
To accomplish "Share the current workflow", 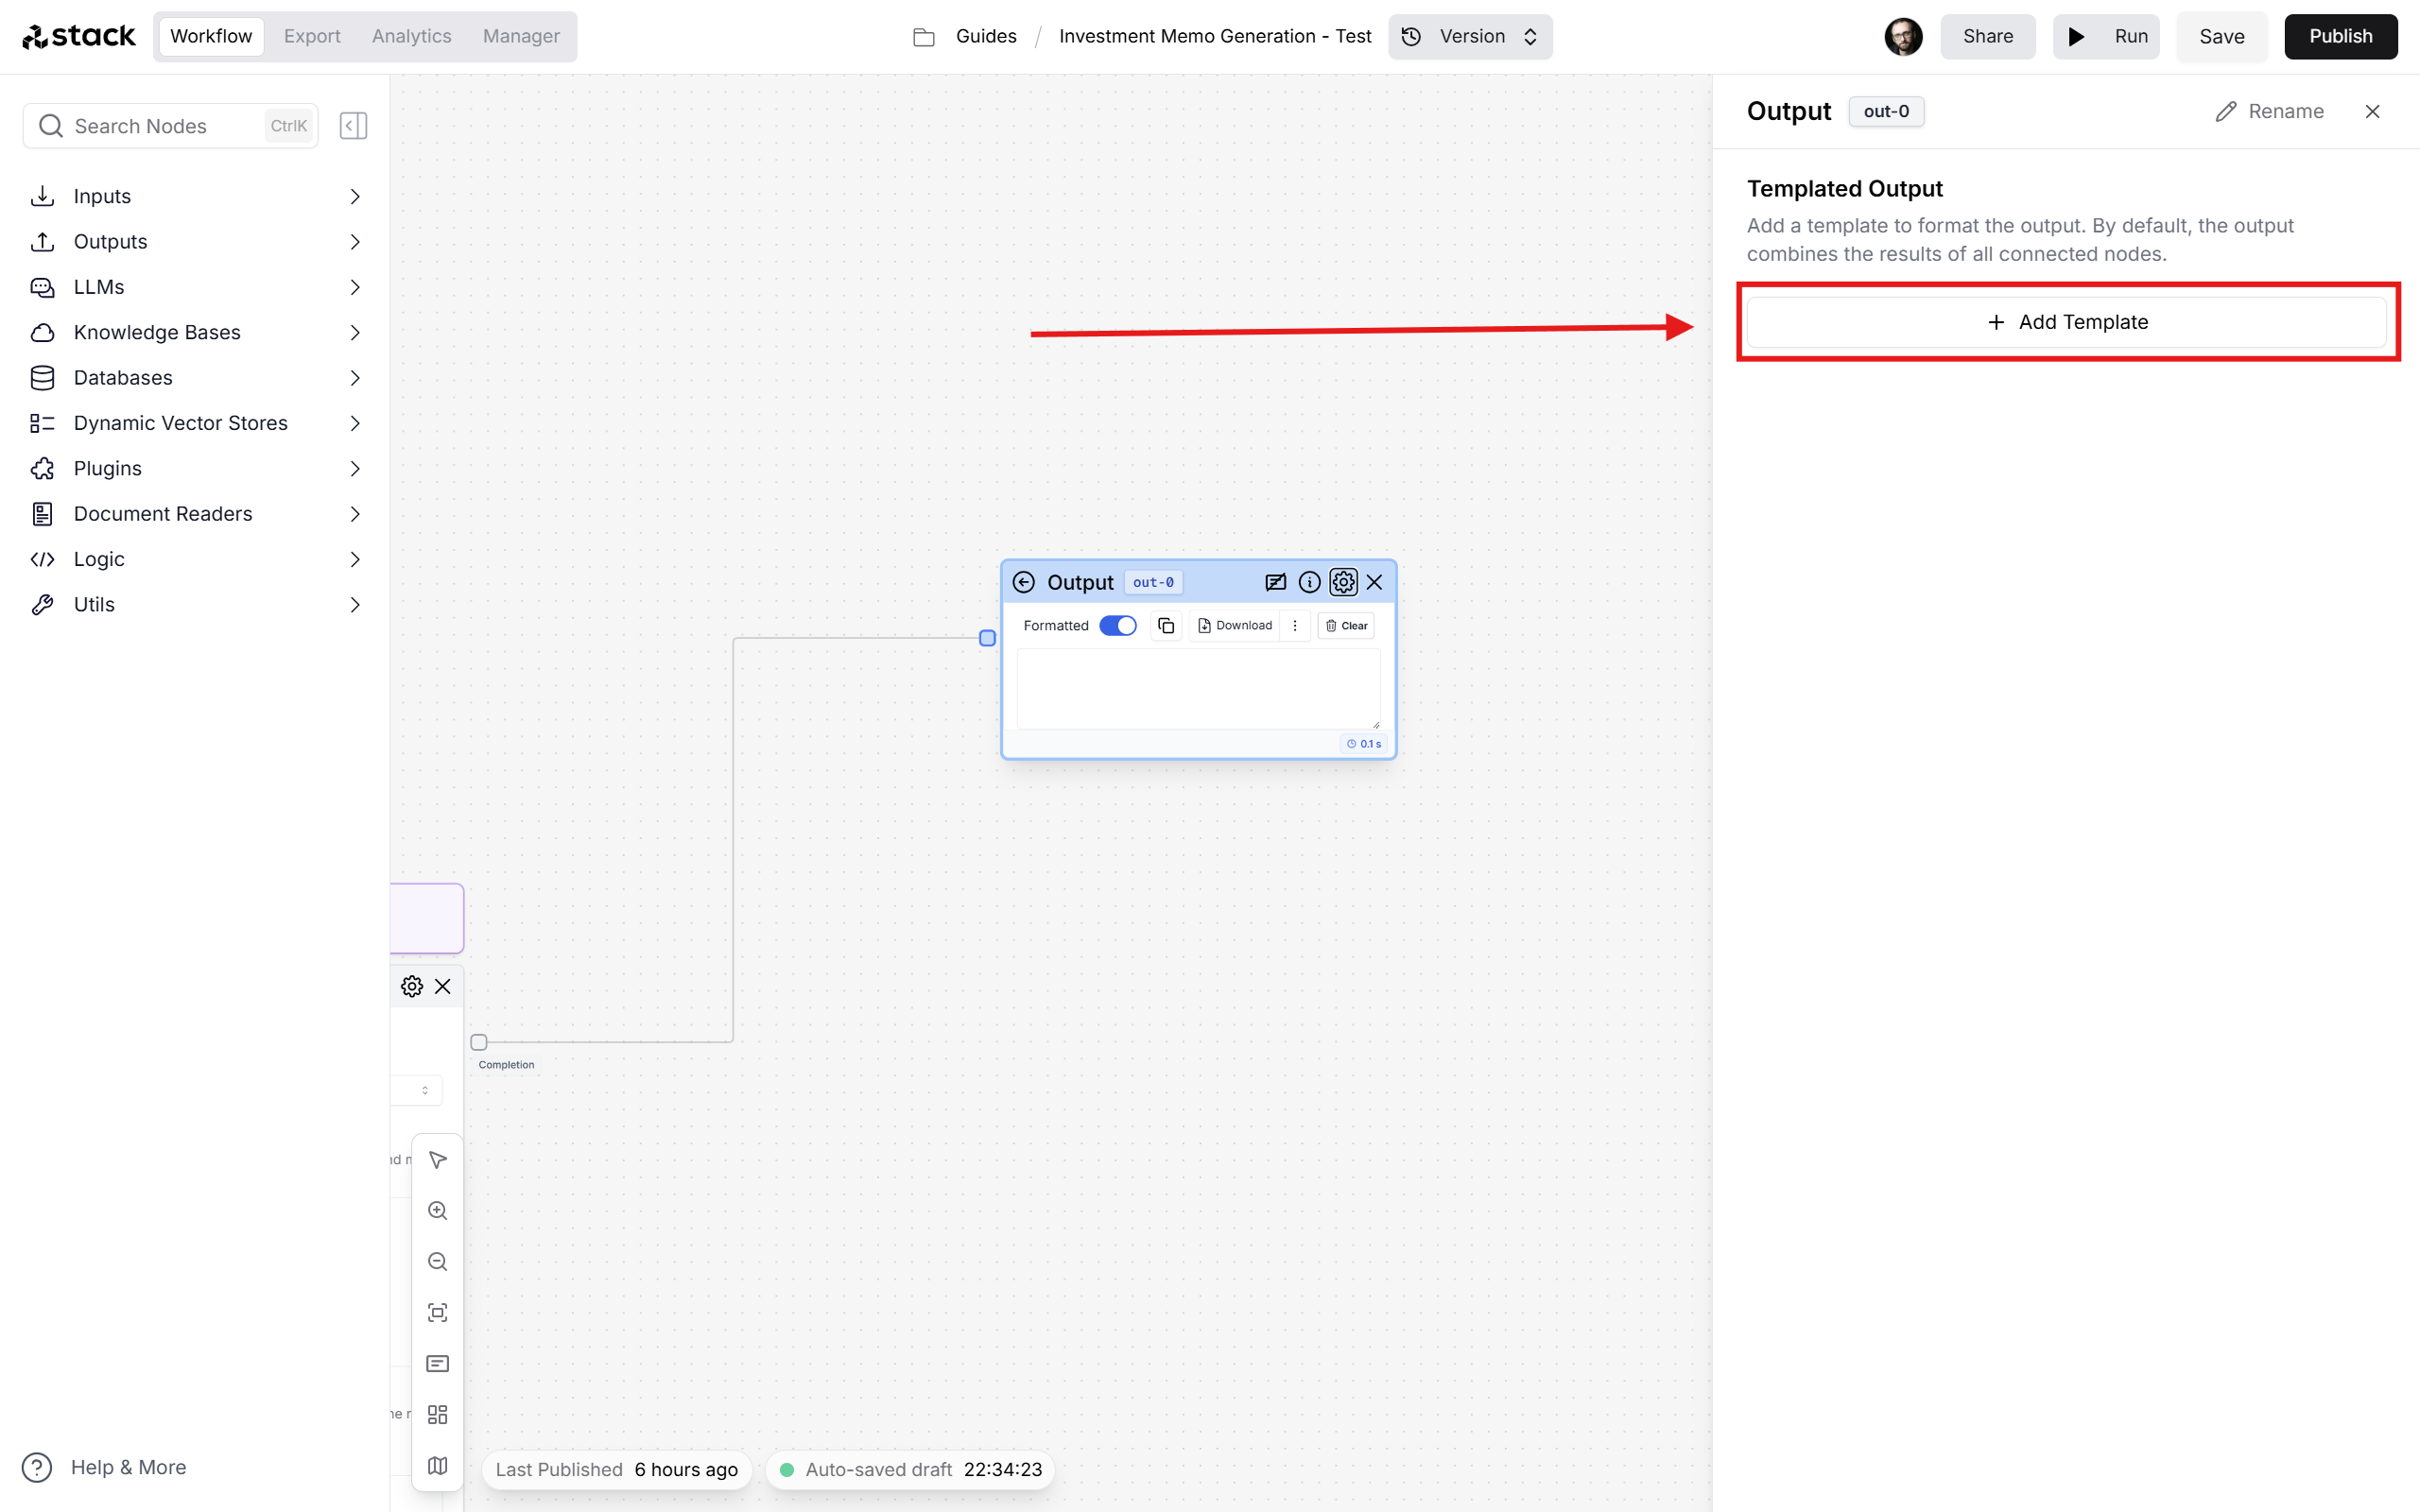I will click(x=1986, y=35).
